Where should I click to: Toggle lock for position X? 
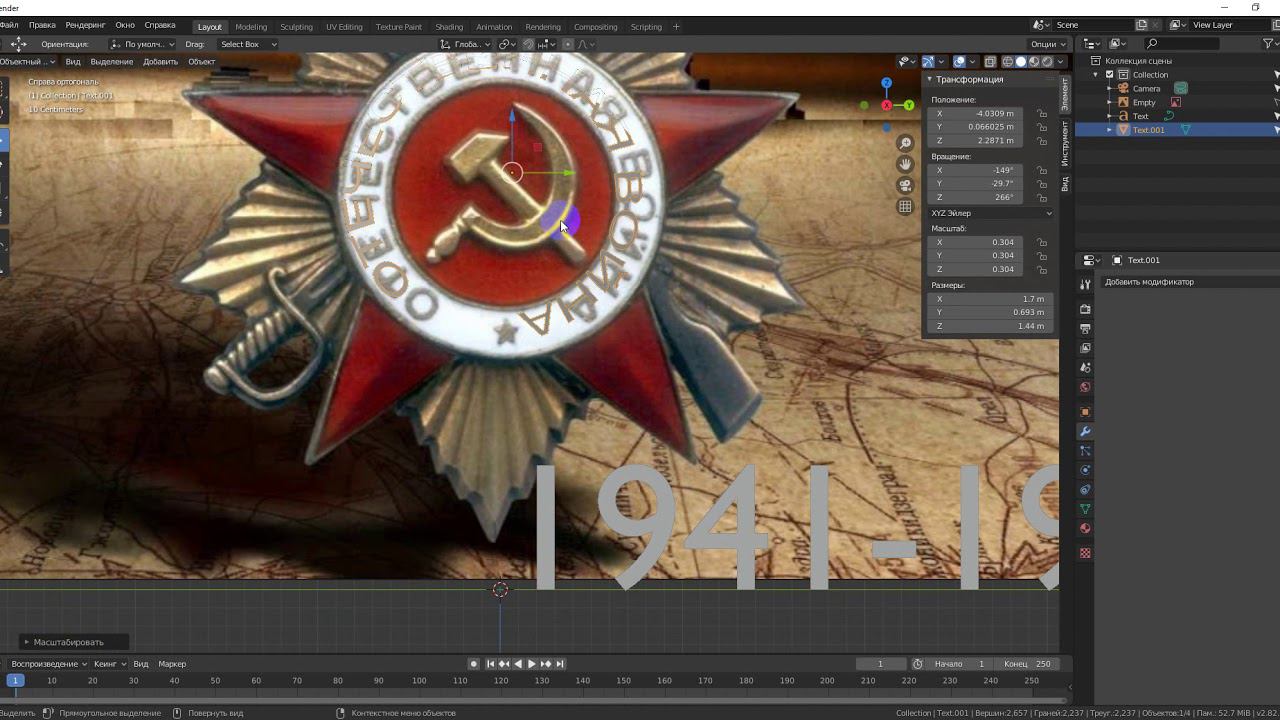[1042, 114]
